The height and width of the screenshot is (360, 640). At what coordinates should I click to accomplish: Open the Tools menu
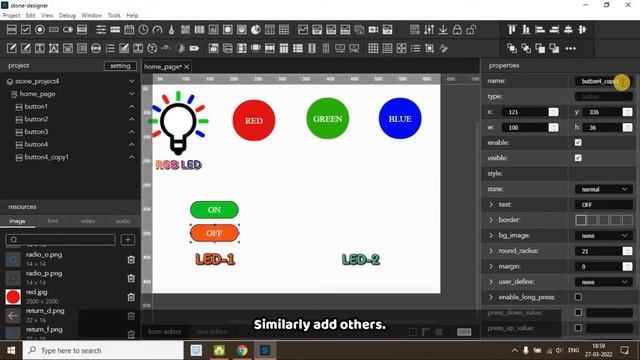point(114,15)
